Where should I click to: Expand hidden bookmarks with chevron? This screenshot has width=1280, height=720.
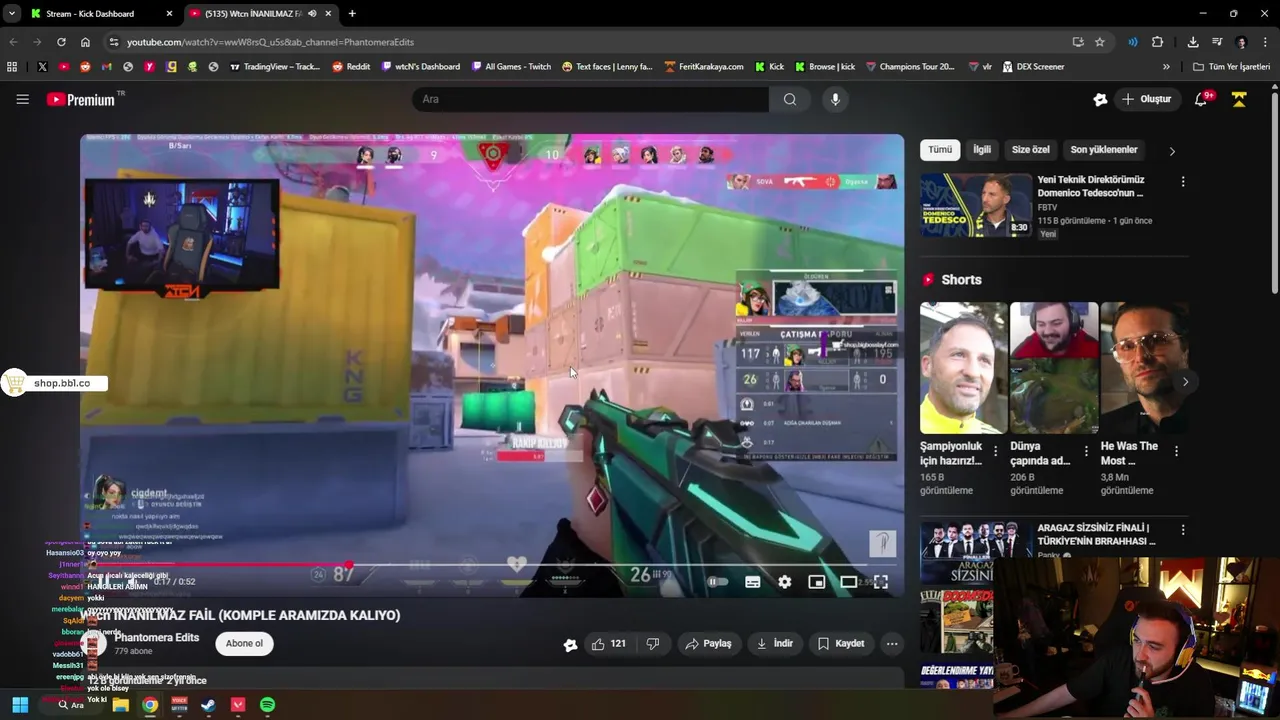coord(1166,67)
